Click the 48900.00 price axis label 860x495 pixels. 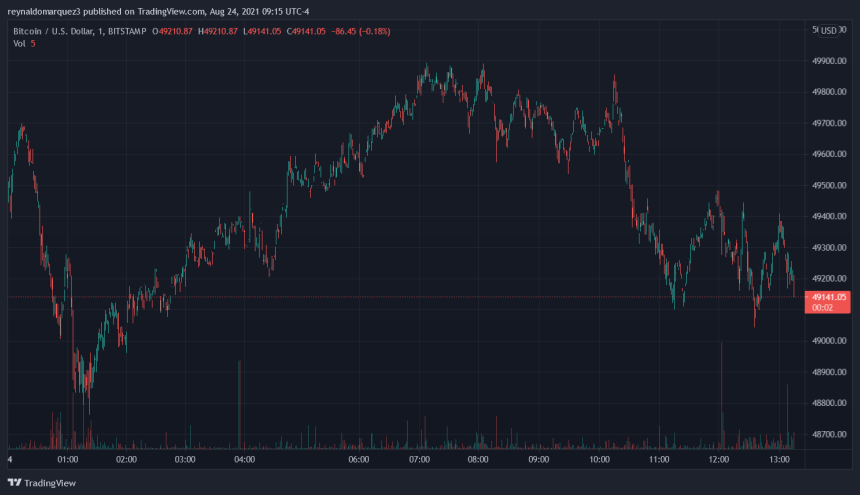pos(829,372)
